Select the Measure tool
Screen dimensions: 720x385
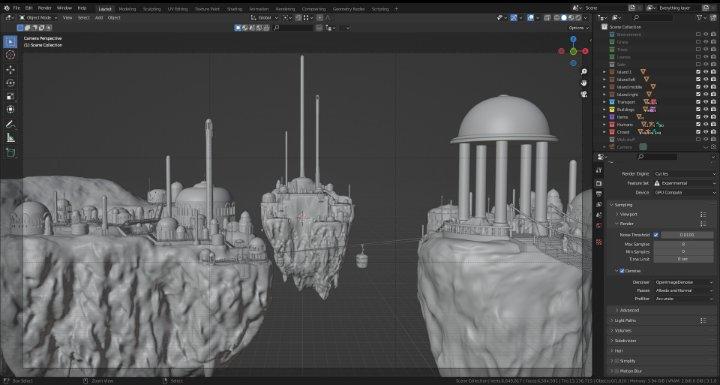pos(10,138)
